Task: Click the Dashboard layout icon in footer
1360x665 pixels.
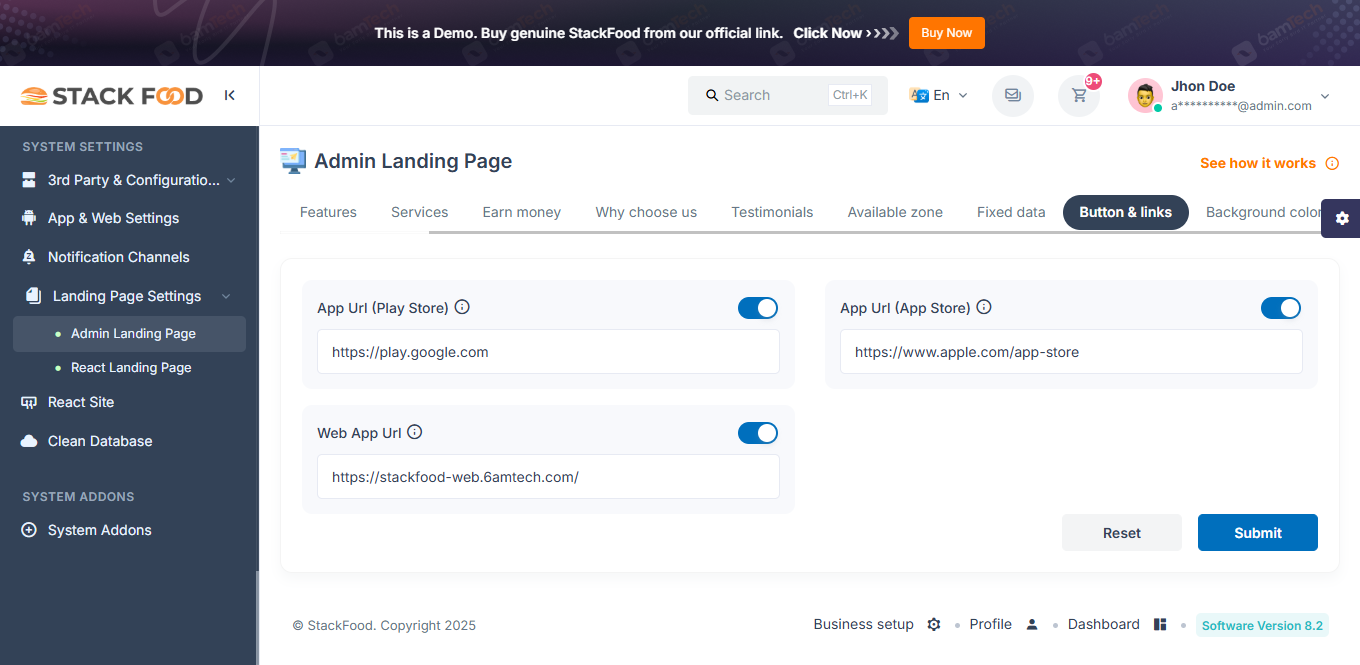Action: coord(1160,624)
